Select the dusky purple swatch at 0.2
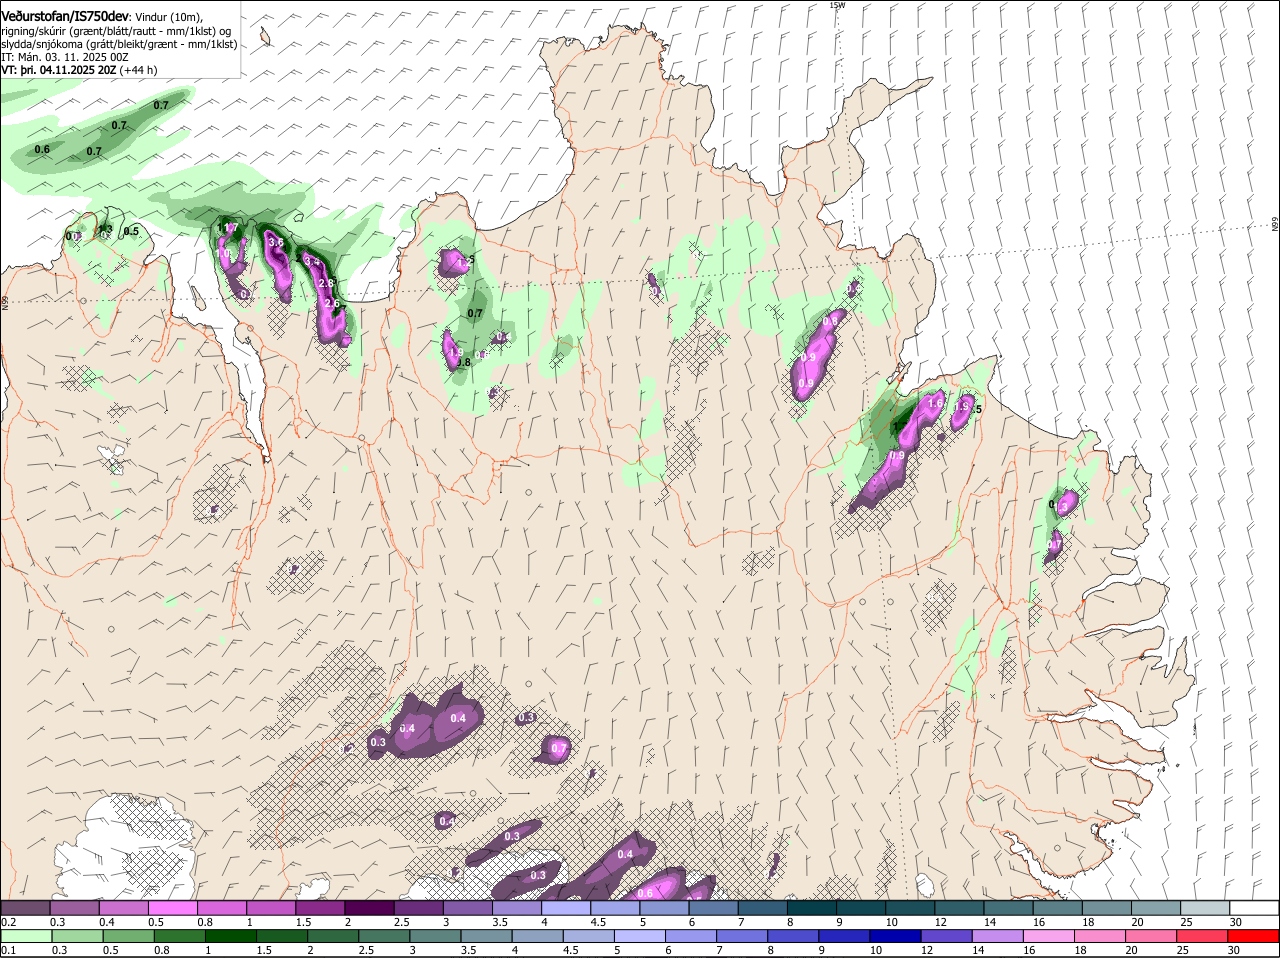The height and width of the screenshot is (958, 1280). coord(26,907)
